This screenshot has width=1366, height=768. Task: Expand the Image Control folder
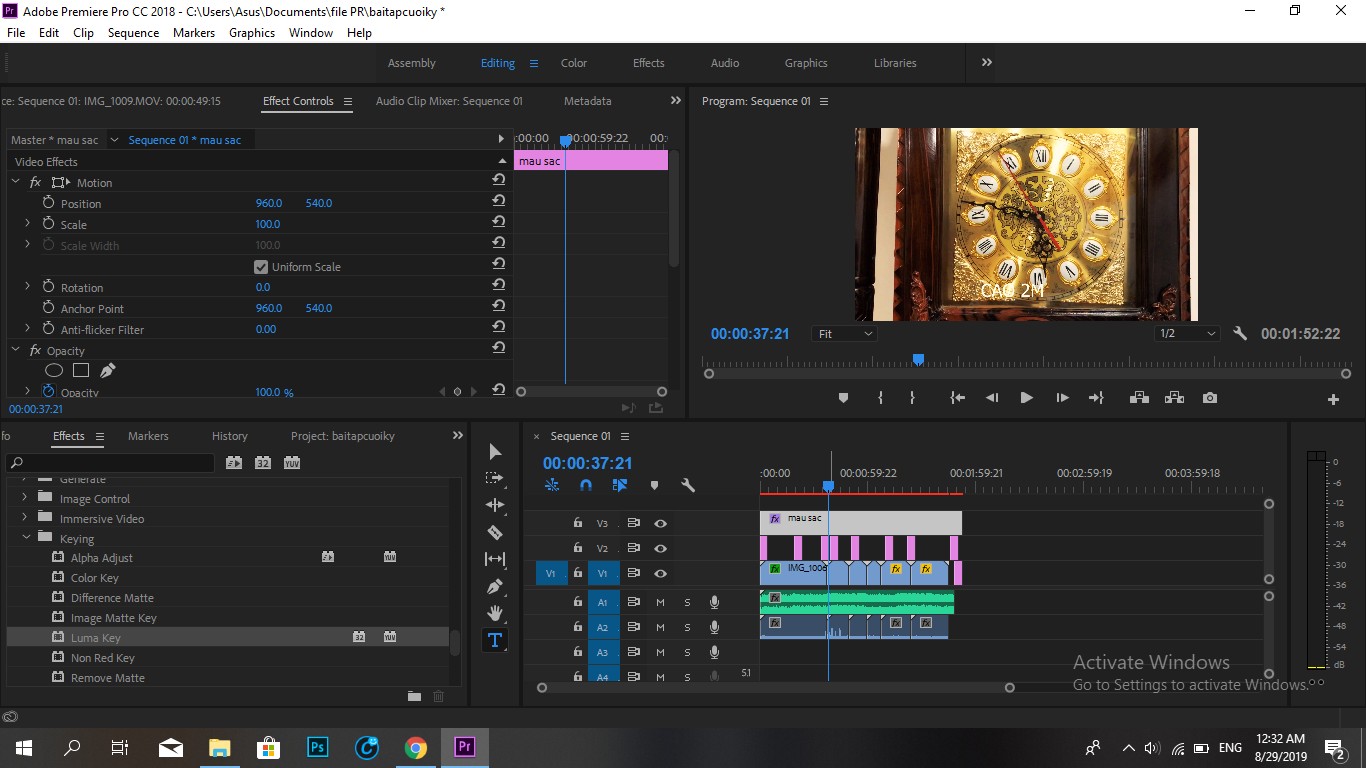pyautogui.click(x=25, y=498)
